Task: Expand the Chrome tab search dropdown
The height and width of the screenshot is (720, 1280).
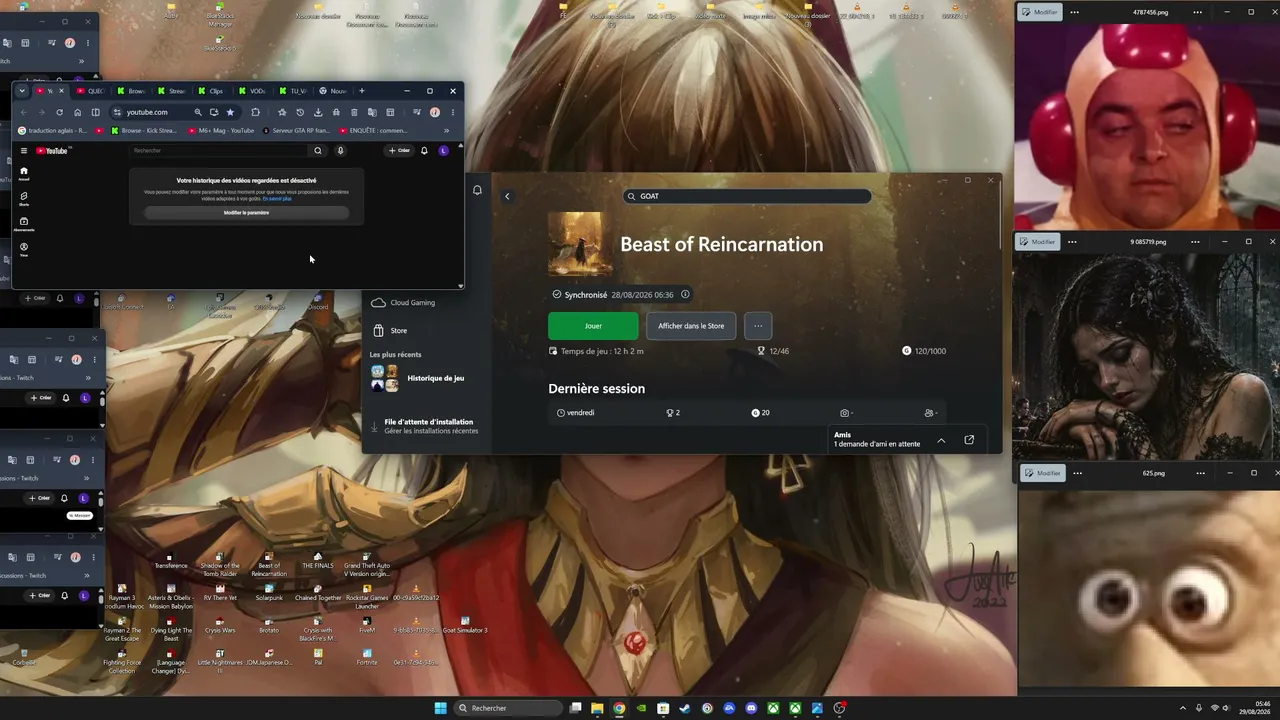Action: 22,91
